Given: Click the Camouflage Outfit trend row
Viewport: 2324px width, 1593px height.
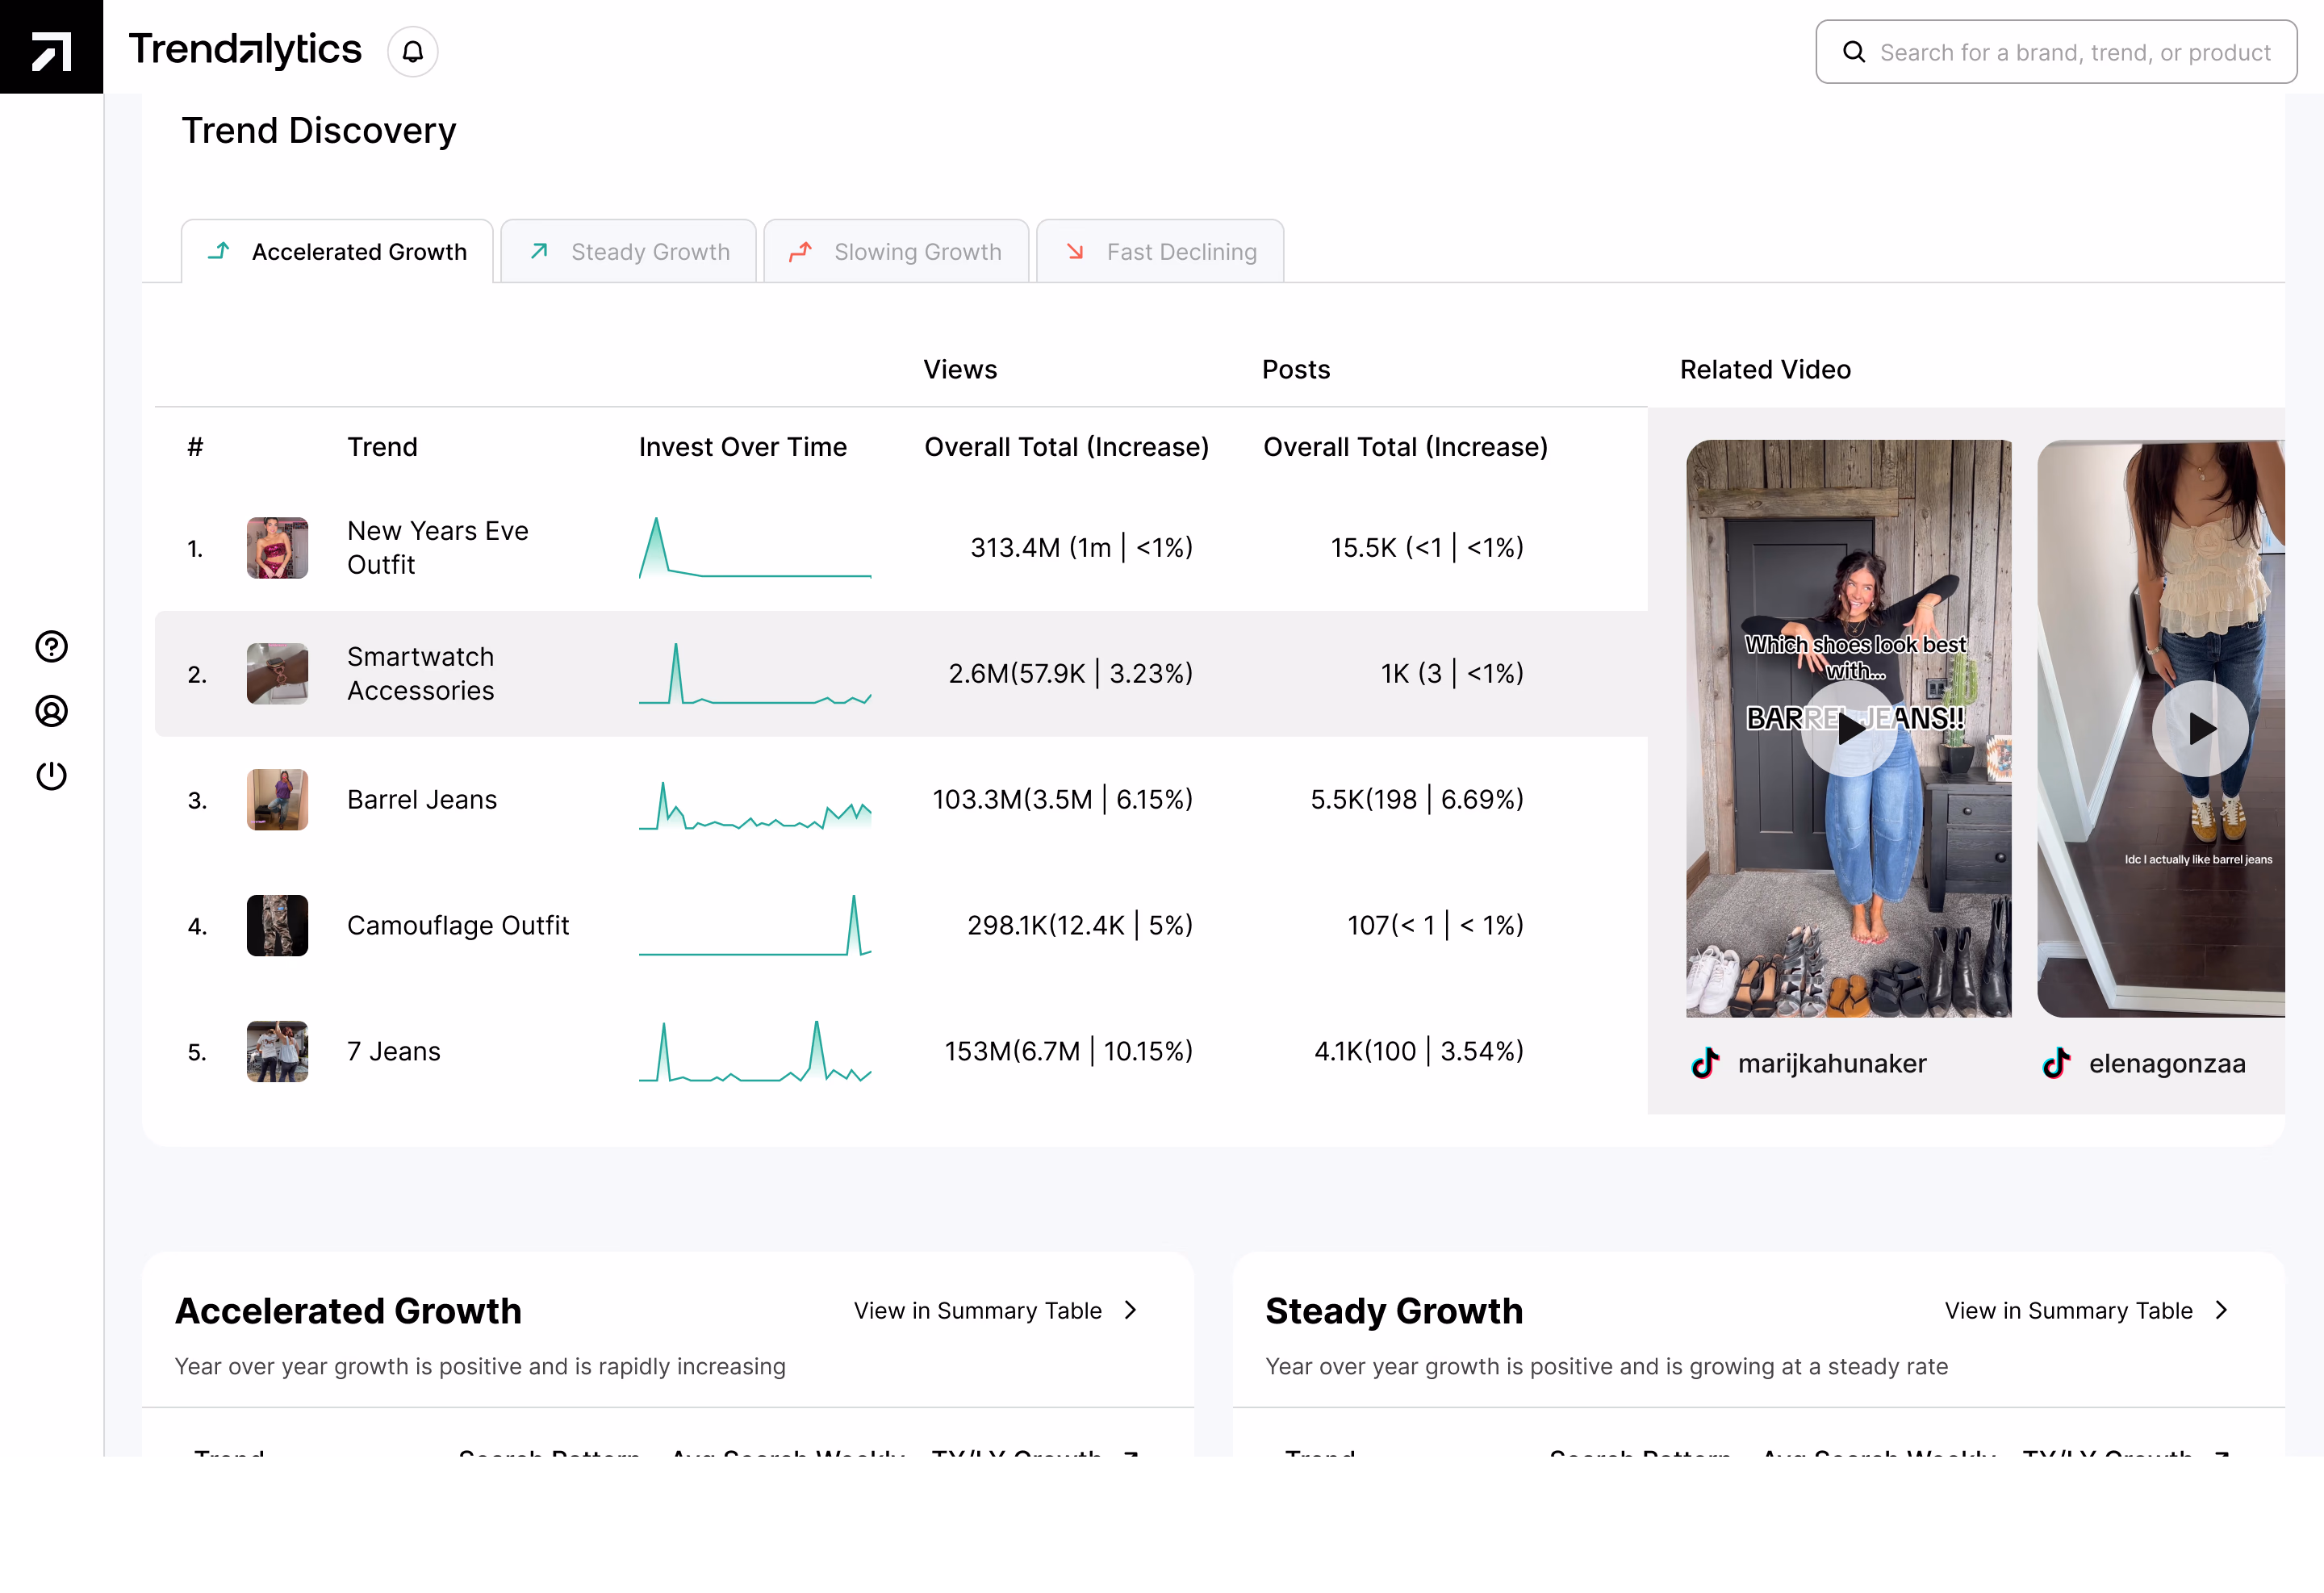Looking at the screenshot, I should 458,926.
